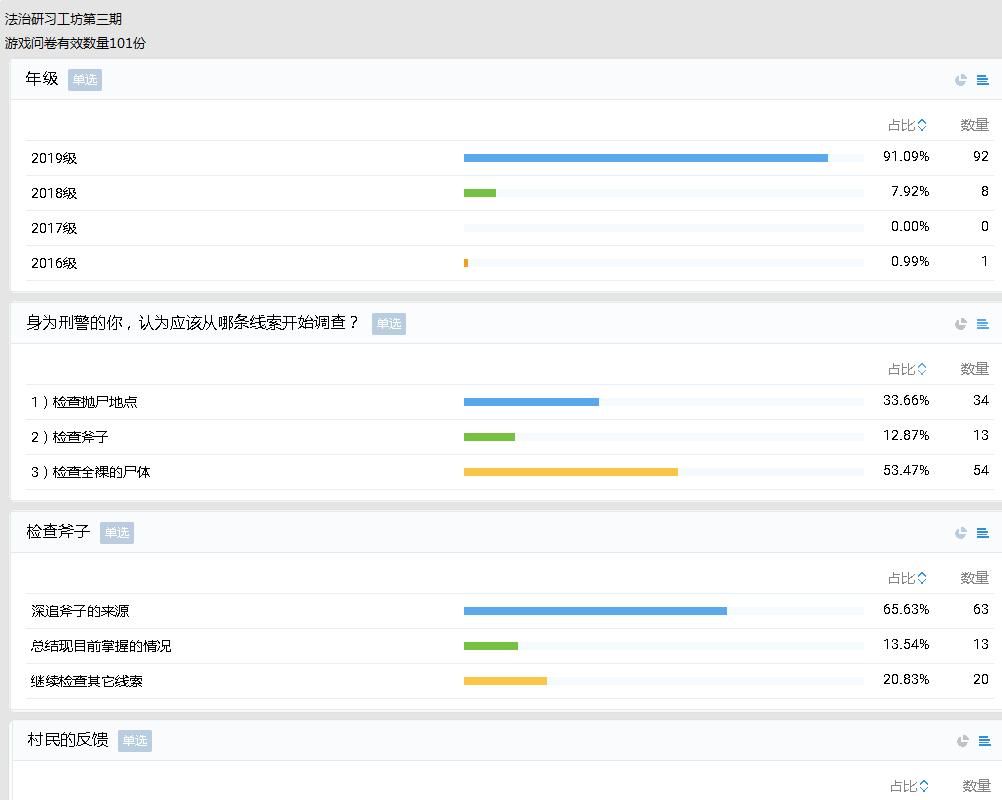
Task: Click the 2019级 blue result bar
Action: (645, 158)
